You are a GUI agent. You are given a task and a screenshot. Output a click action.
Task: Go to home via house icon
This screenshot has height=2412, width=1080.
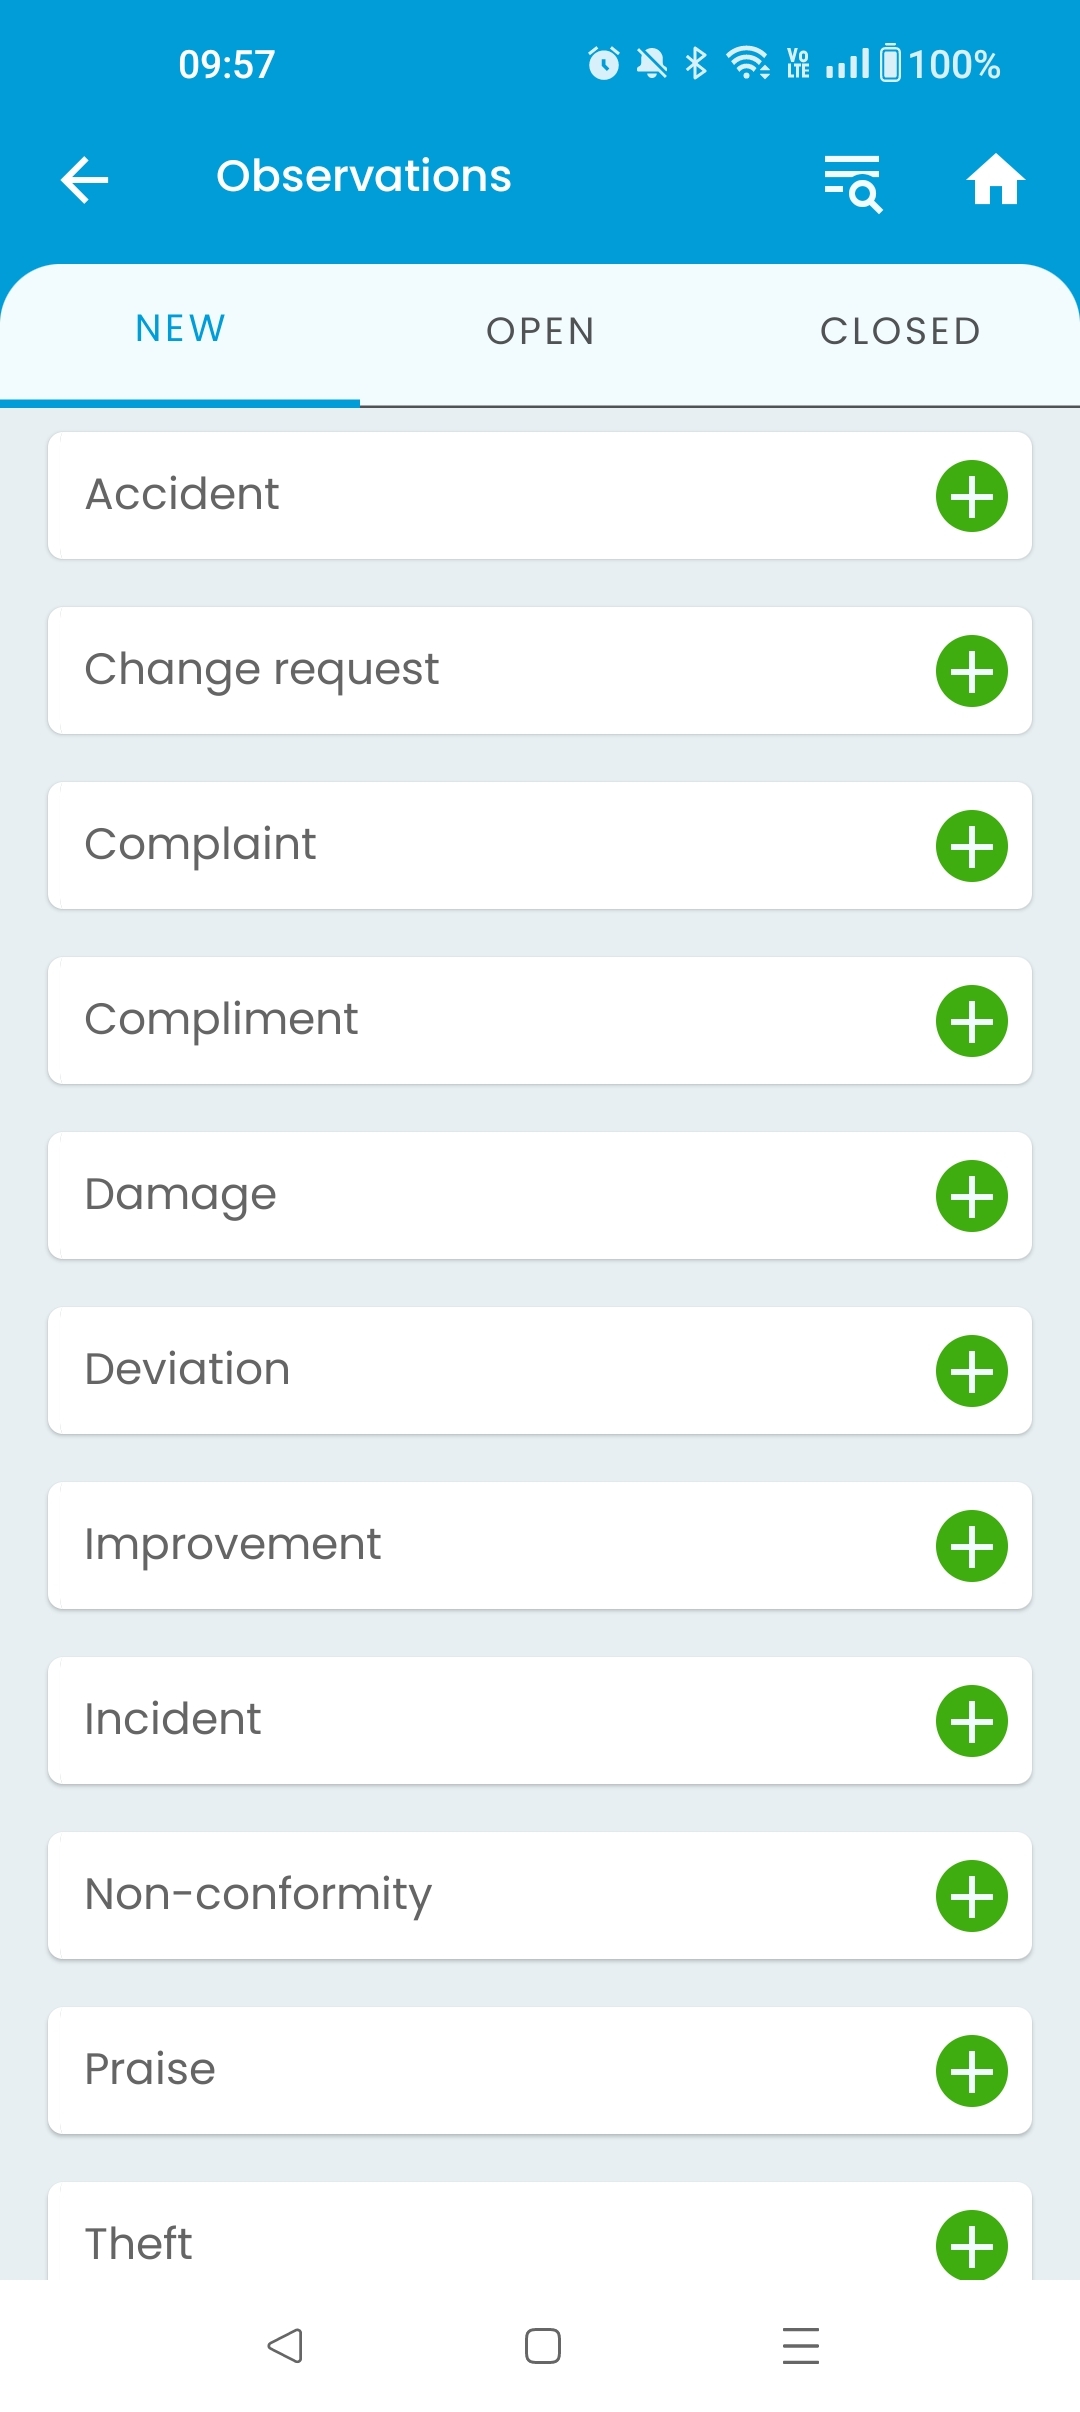click(x=995, y=180)
